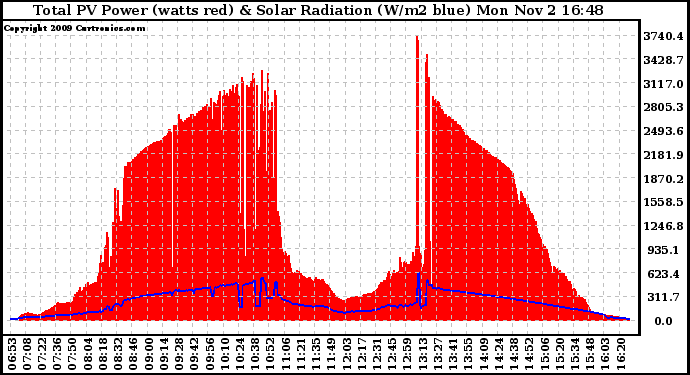
Task: Click the 09:42 time label
Action: point(195,354)
